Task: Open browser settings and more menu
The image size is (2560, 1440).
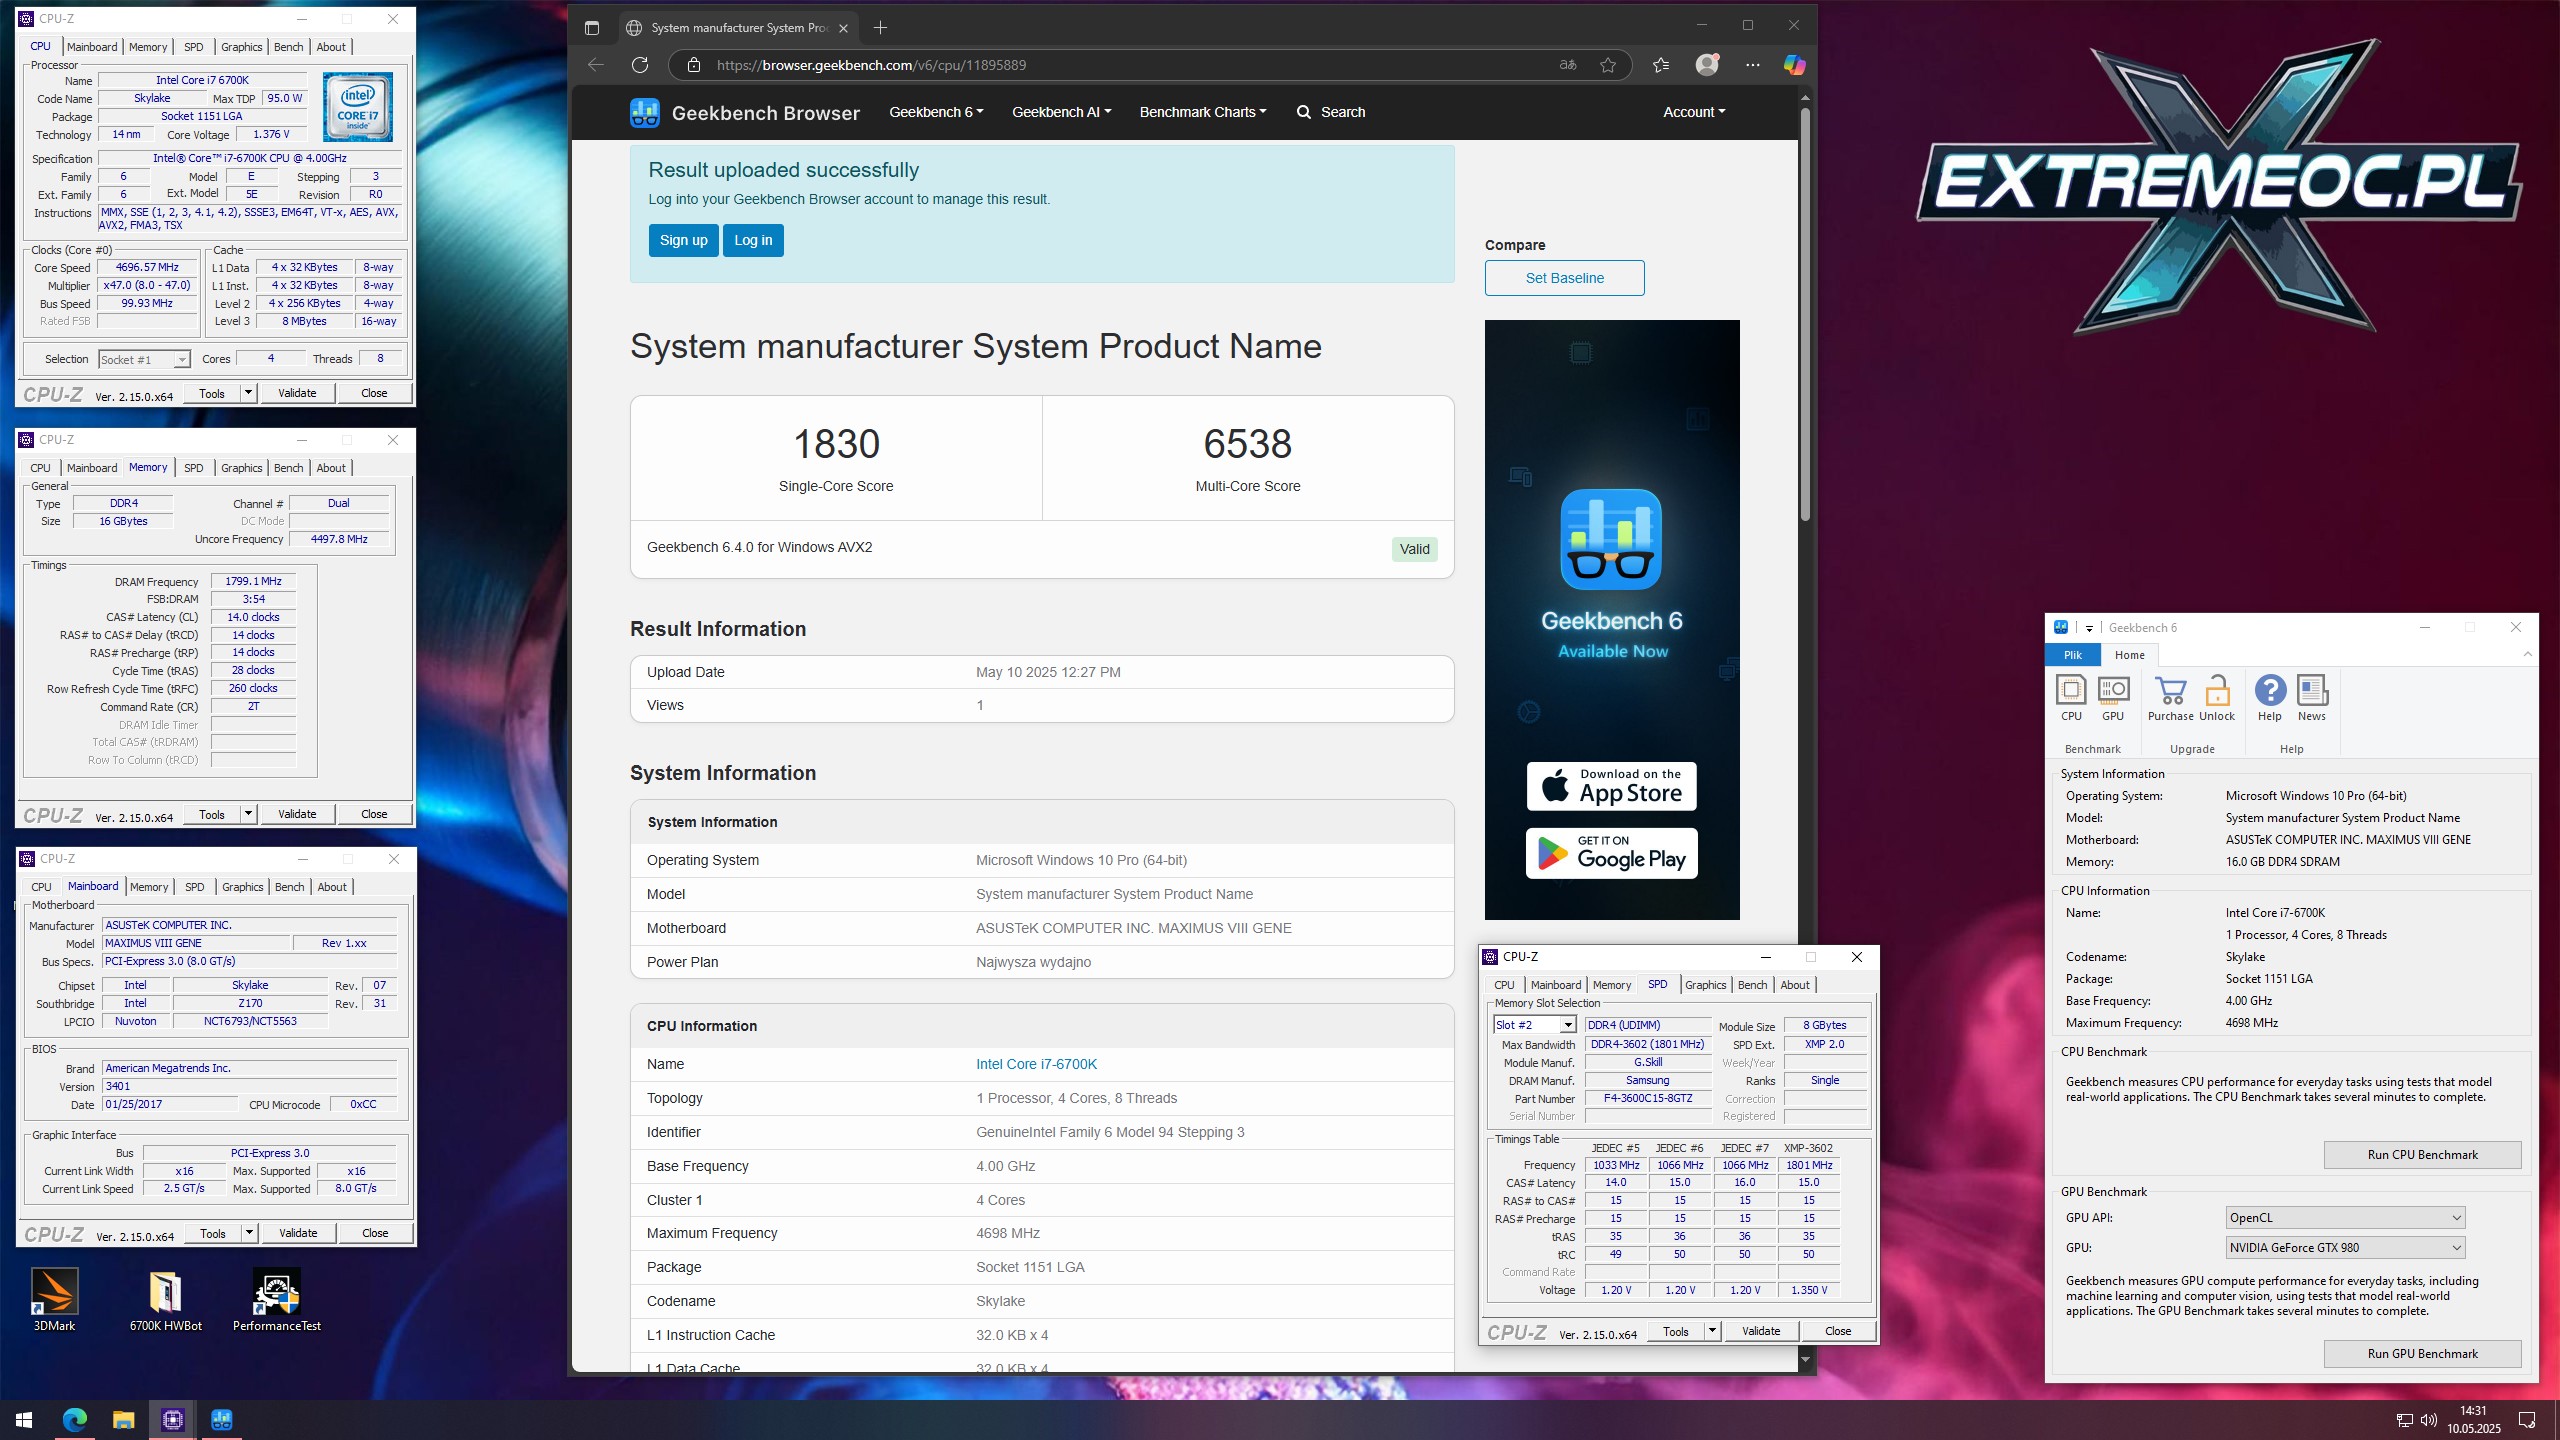Action: (x=1753, y=65)
